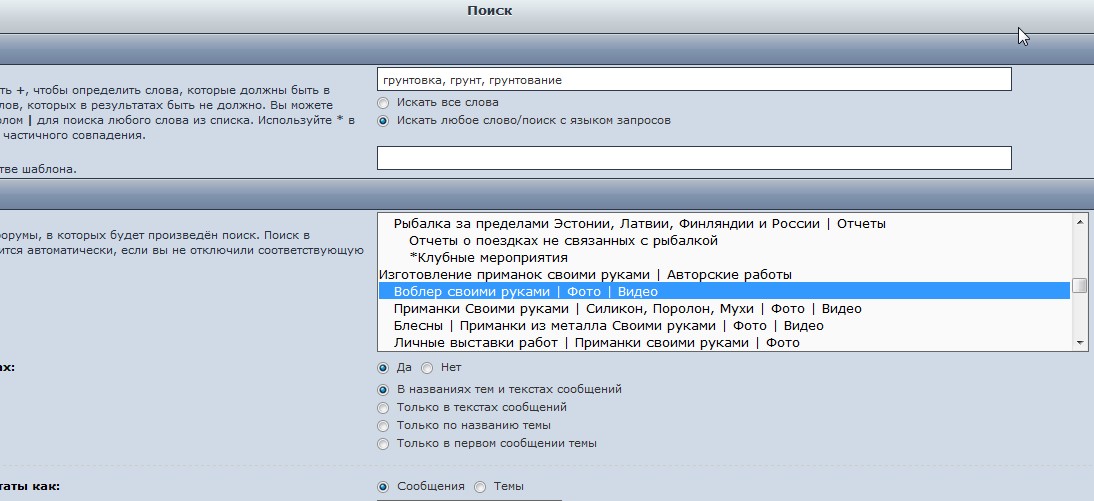Select 'Искать любое слово' query option

click(383, 120)
